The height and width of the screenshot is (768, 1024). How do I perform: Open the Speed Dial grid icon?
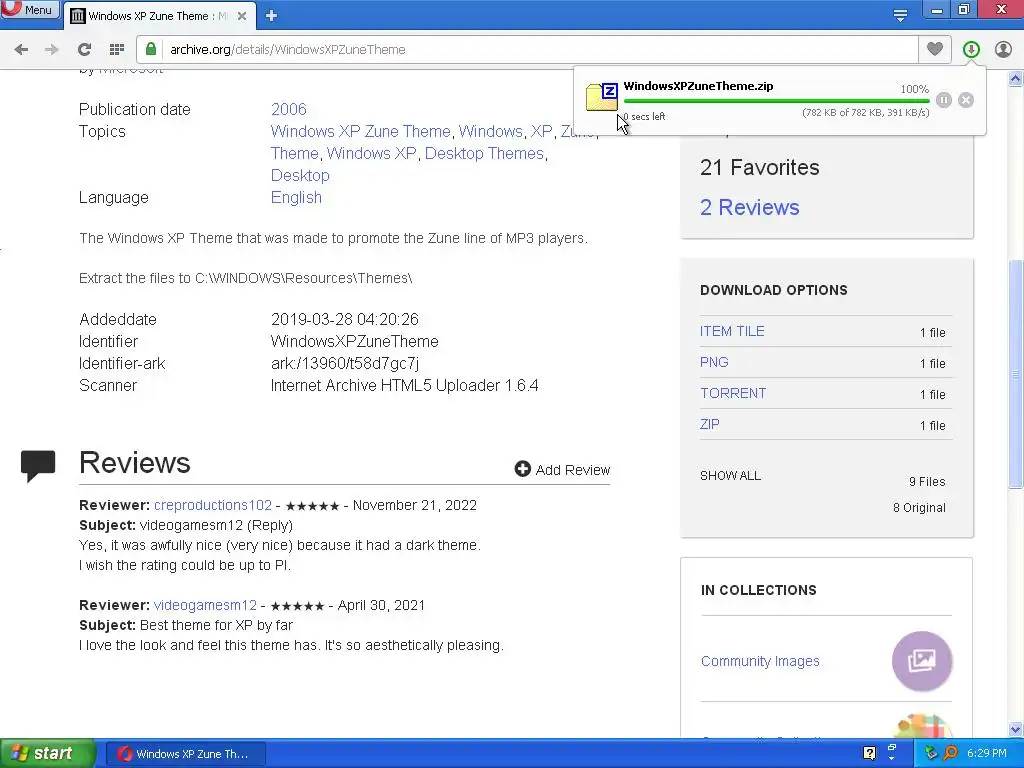click(x=117, y=50)
